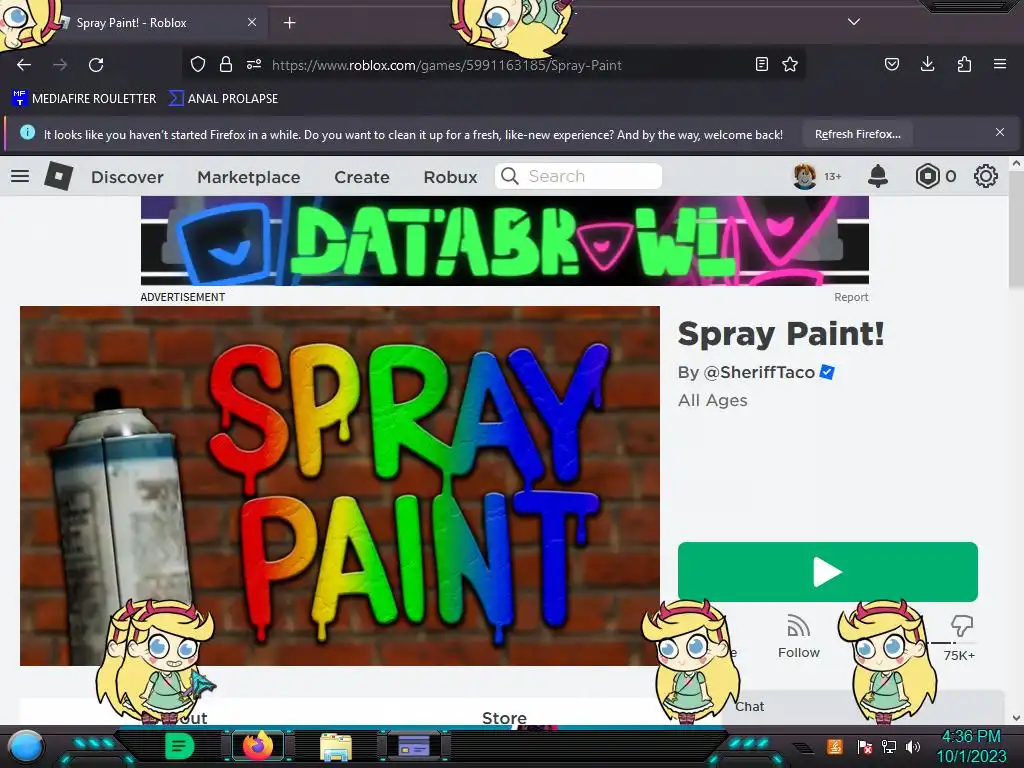Open the Roblox avatar profile icon

point(805,176)
